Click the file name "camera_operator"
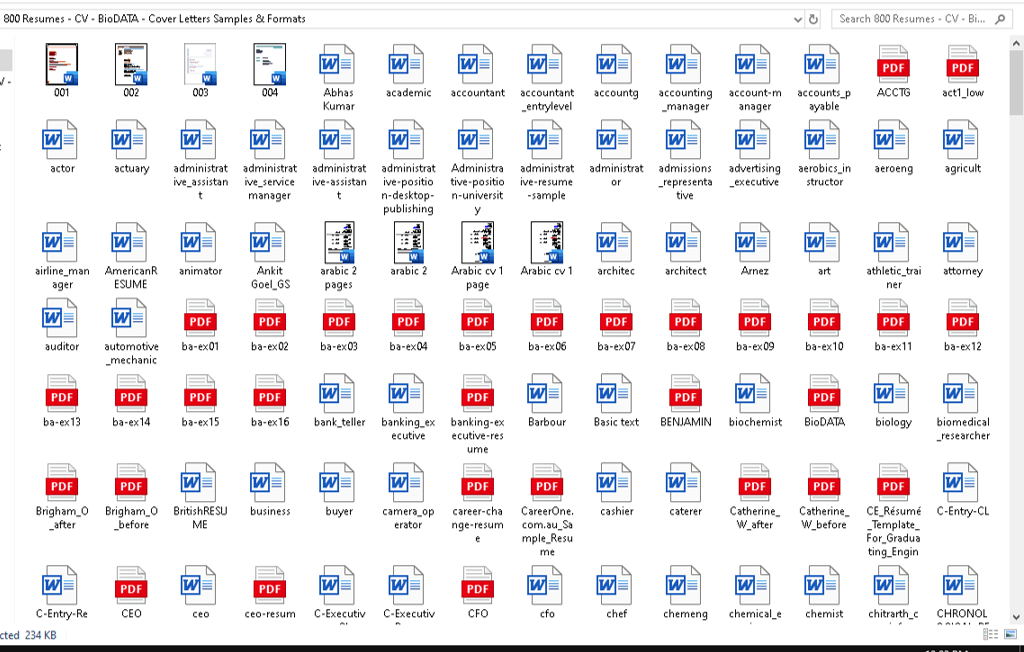The image size is (1024, 652). [408, 518]
